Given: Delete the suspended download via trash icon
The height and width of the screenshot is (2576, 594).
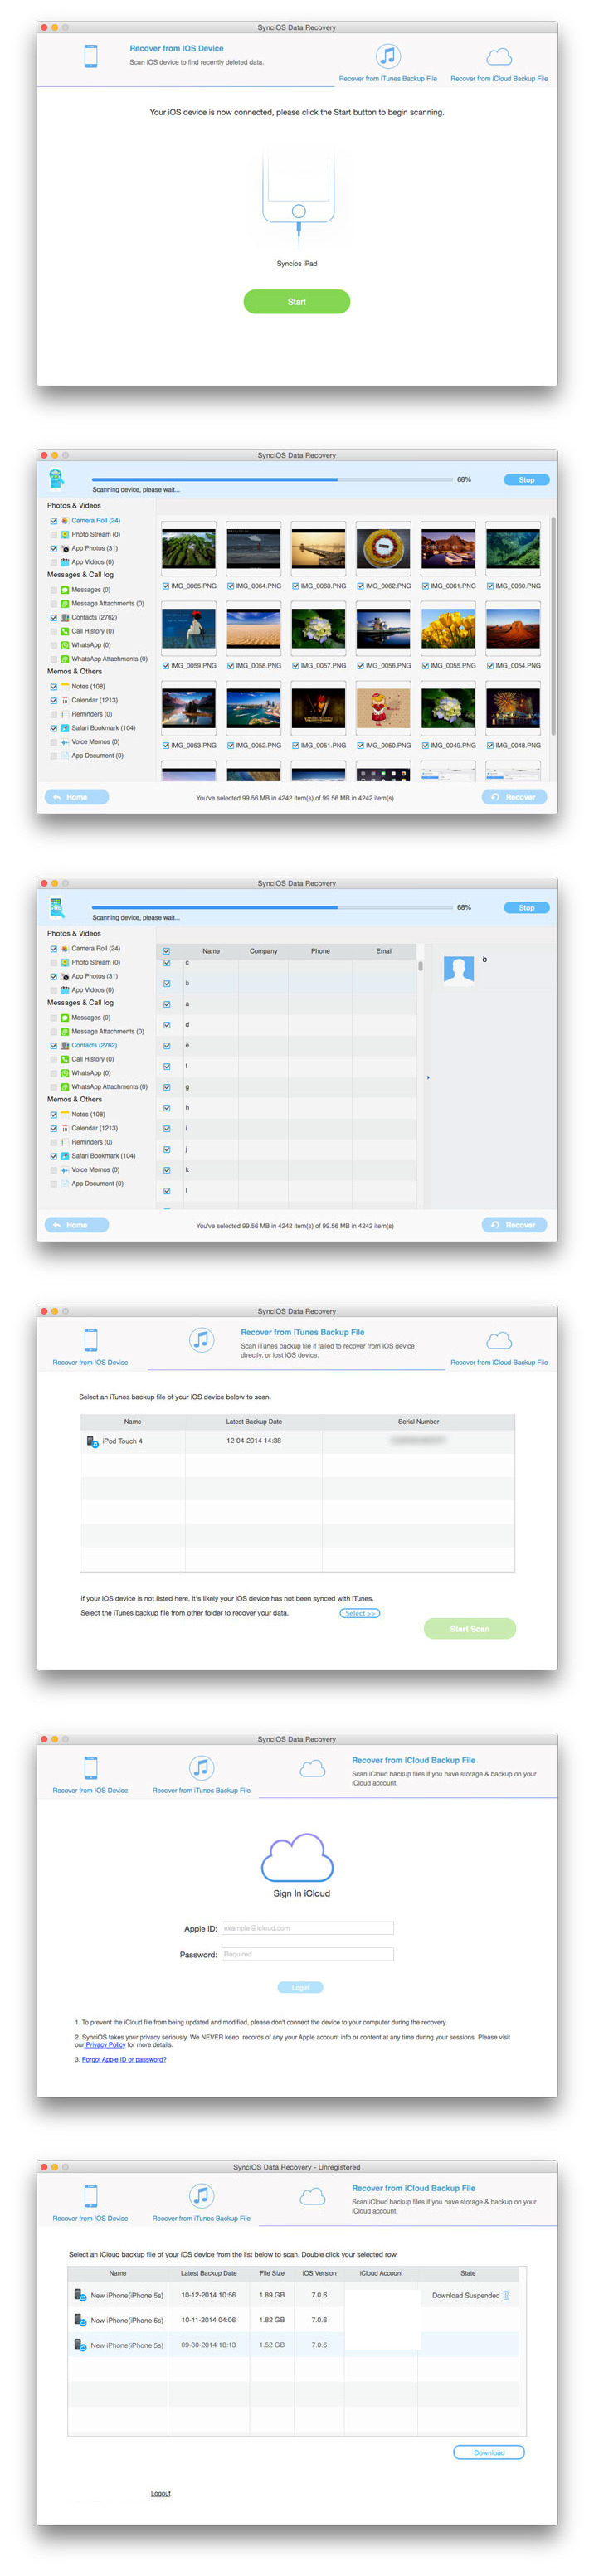Looking at the screenshot, I should point(506,2295).
